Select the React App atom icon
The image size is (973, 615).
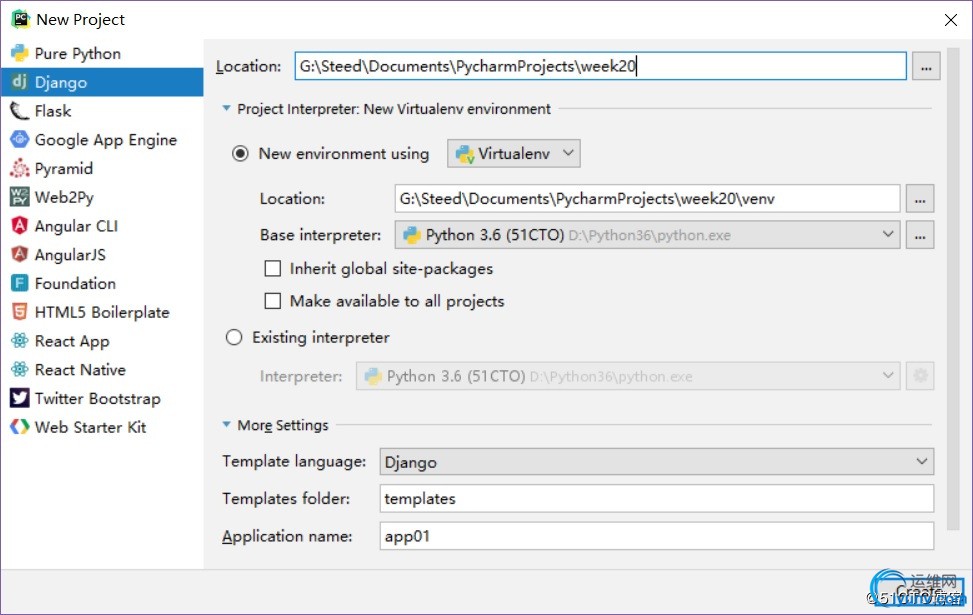(20, 341)
